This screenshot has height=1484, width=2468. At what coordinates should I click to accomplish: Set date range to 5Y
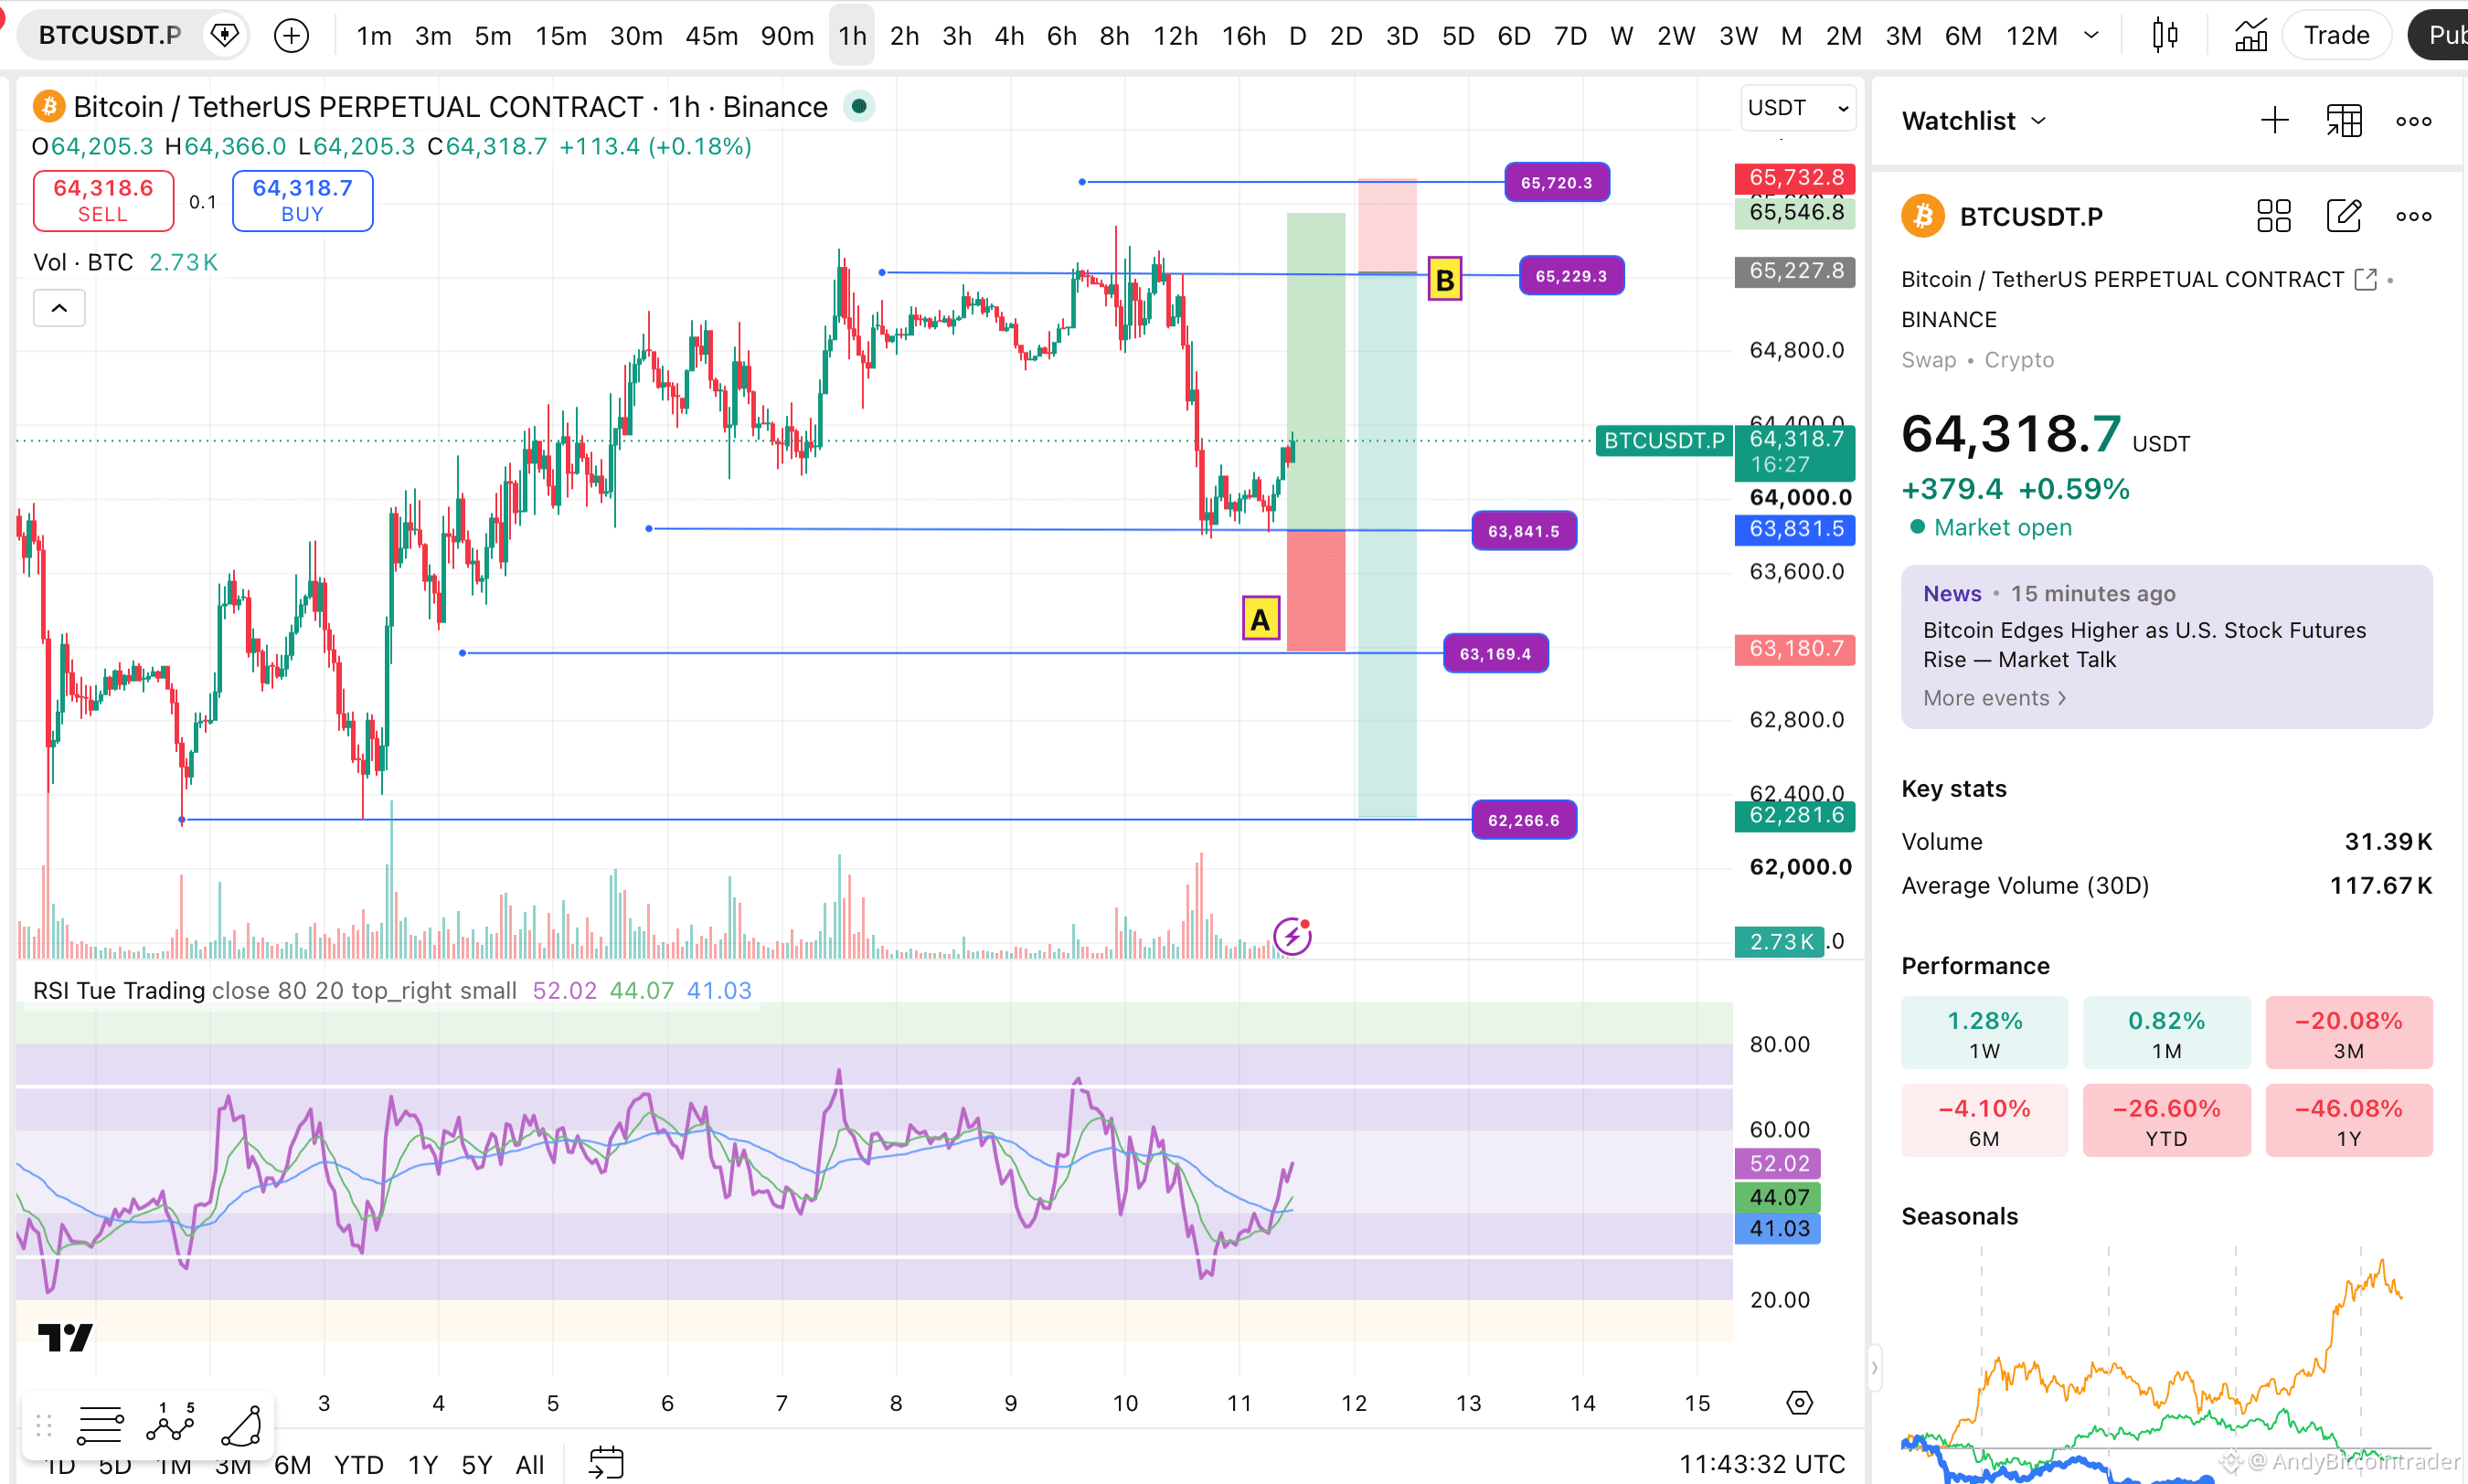click(x=477, y=1464)
